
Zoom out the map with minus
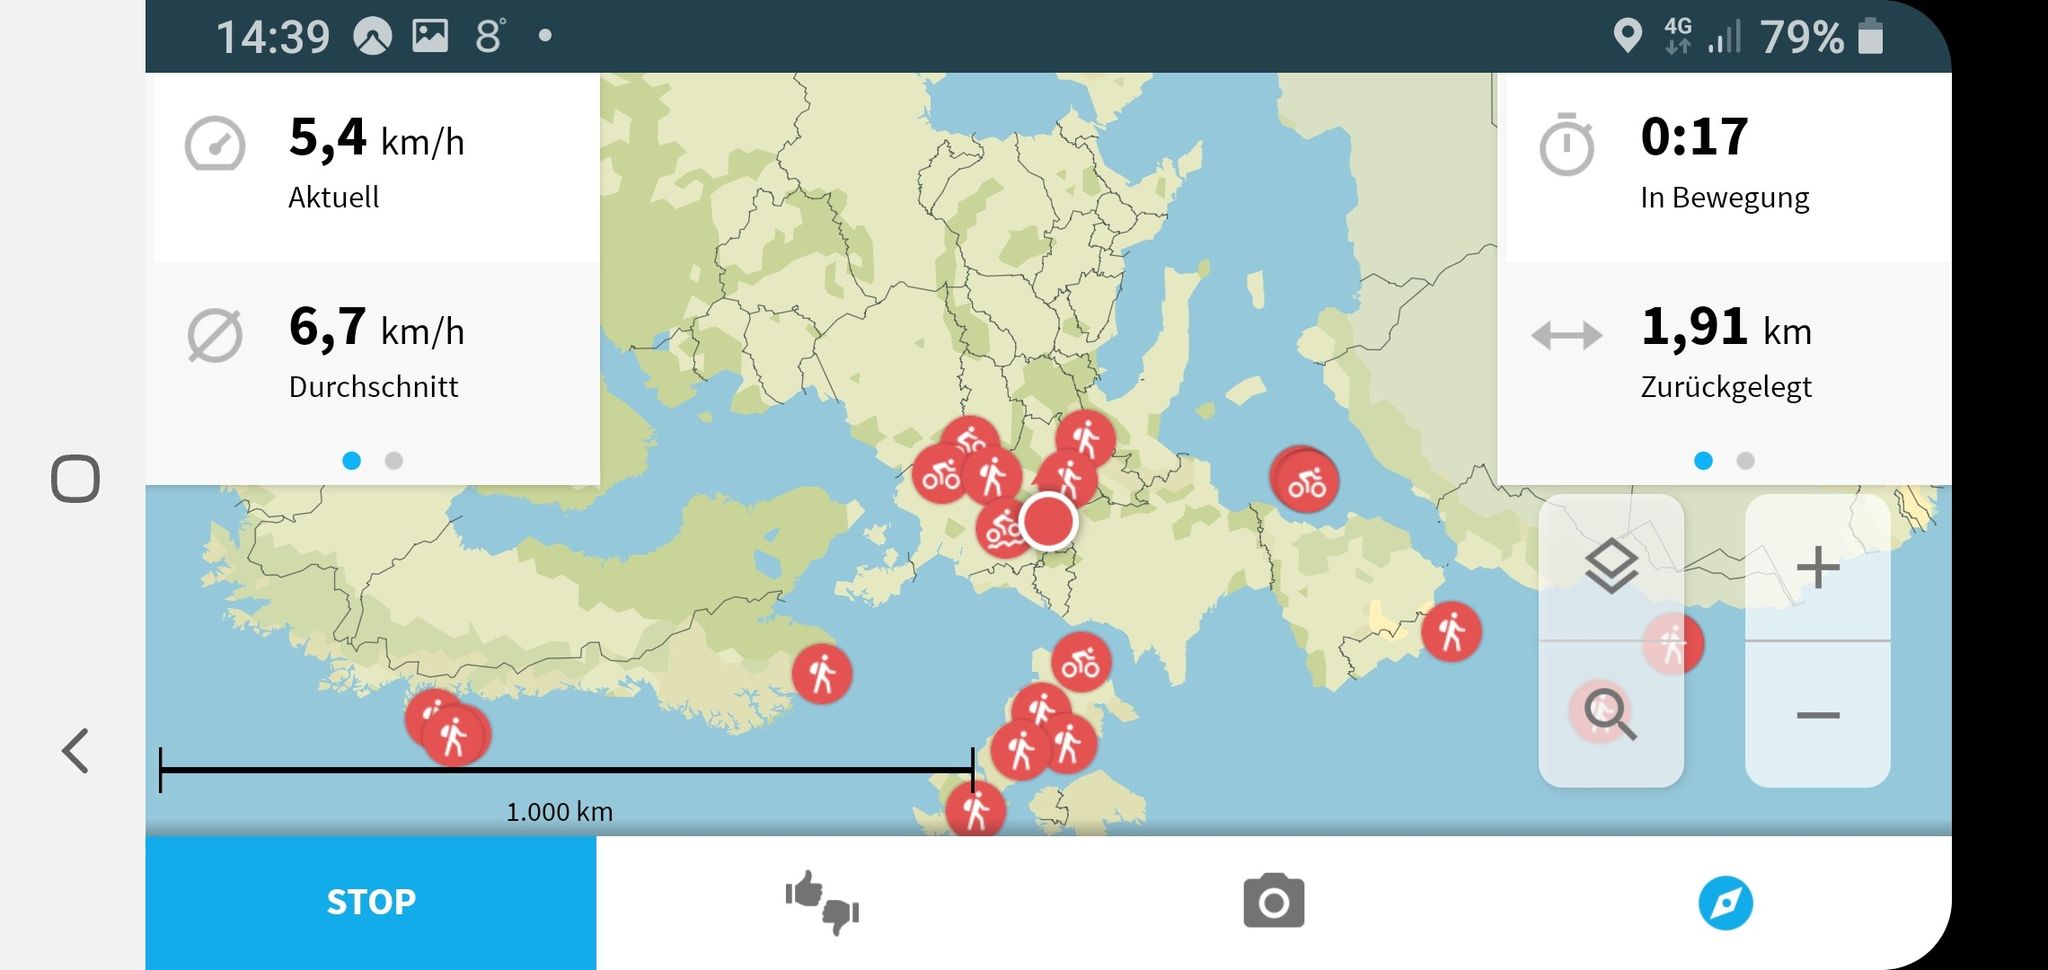tap(1817, 715)
